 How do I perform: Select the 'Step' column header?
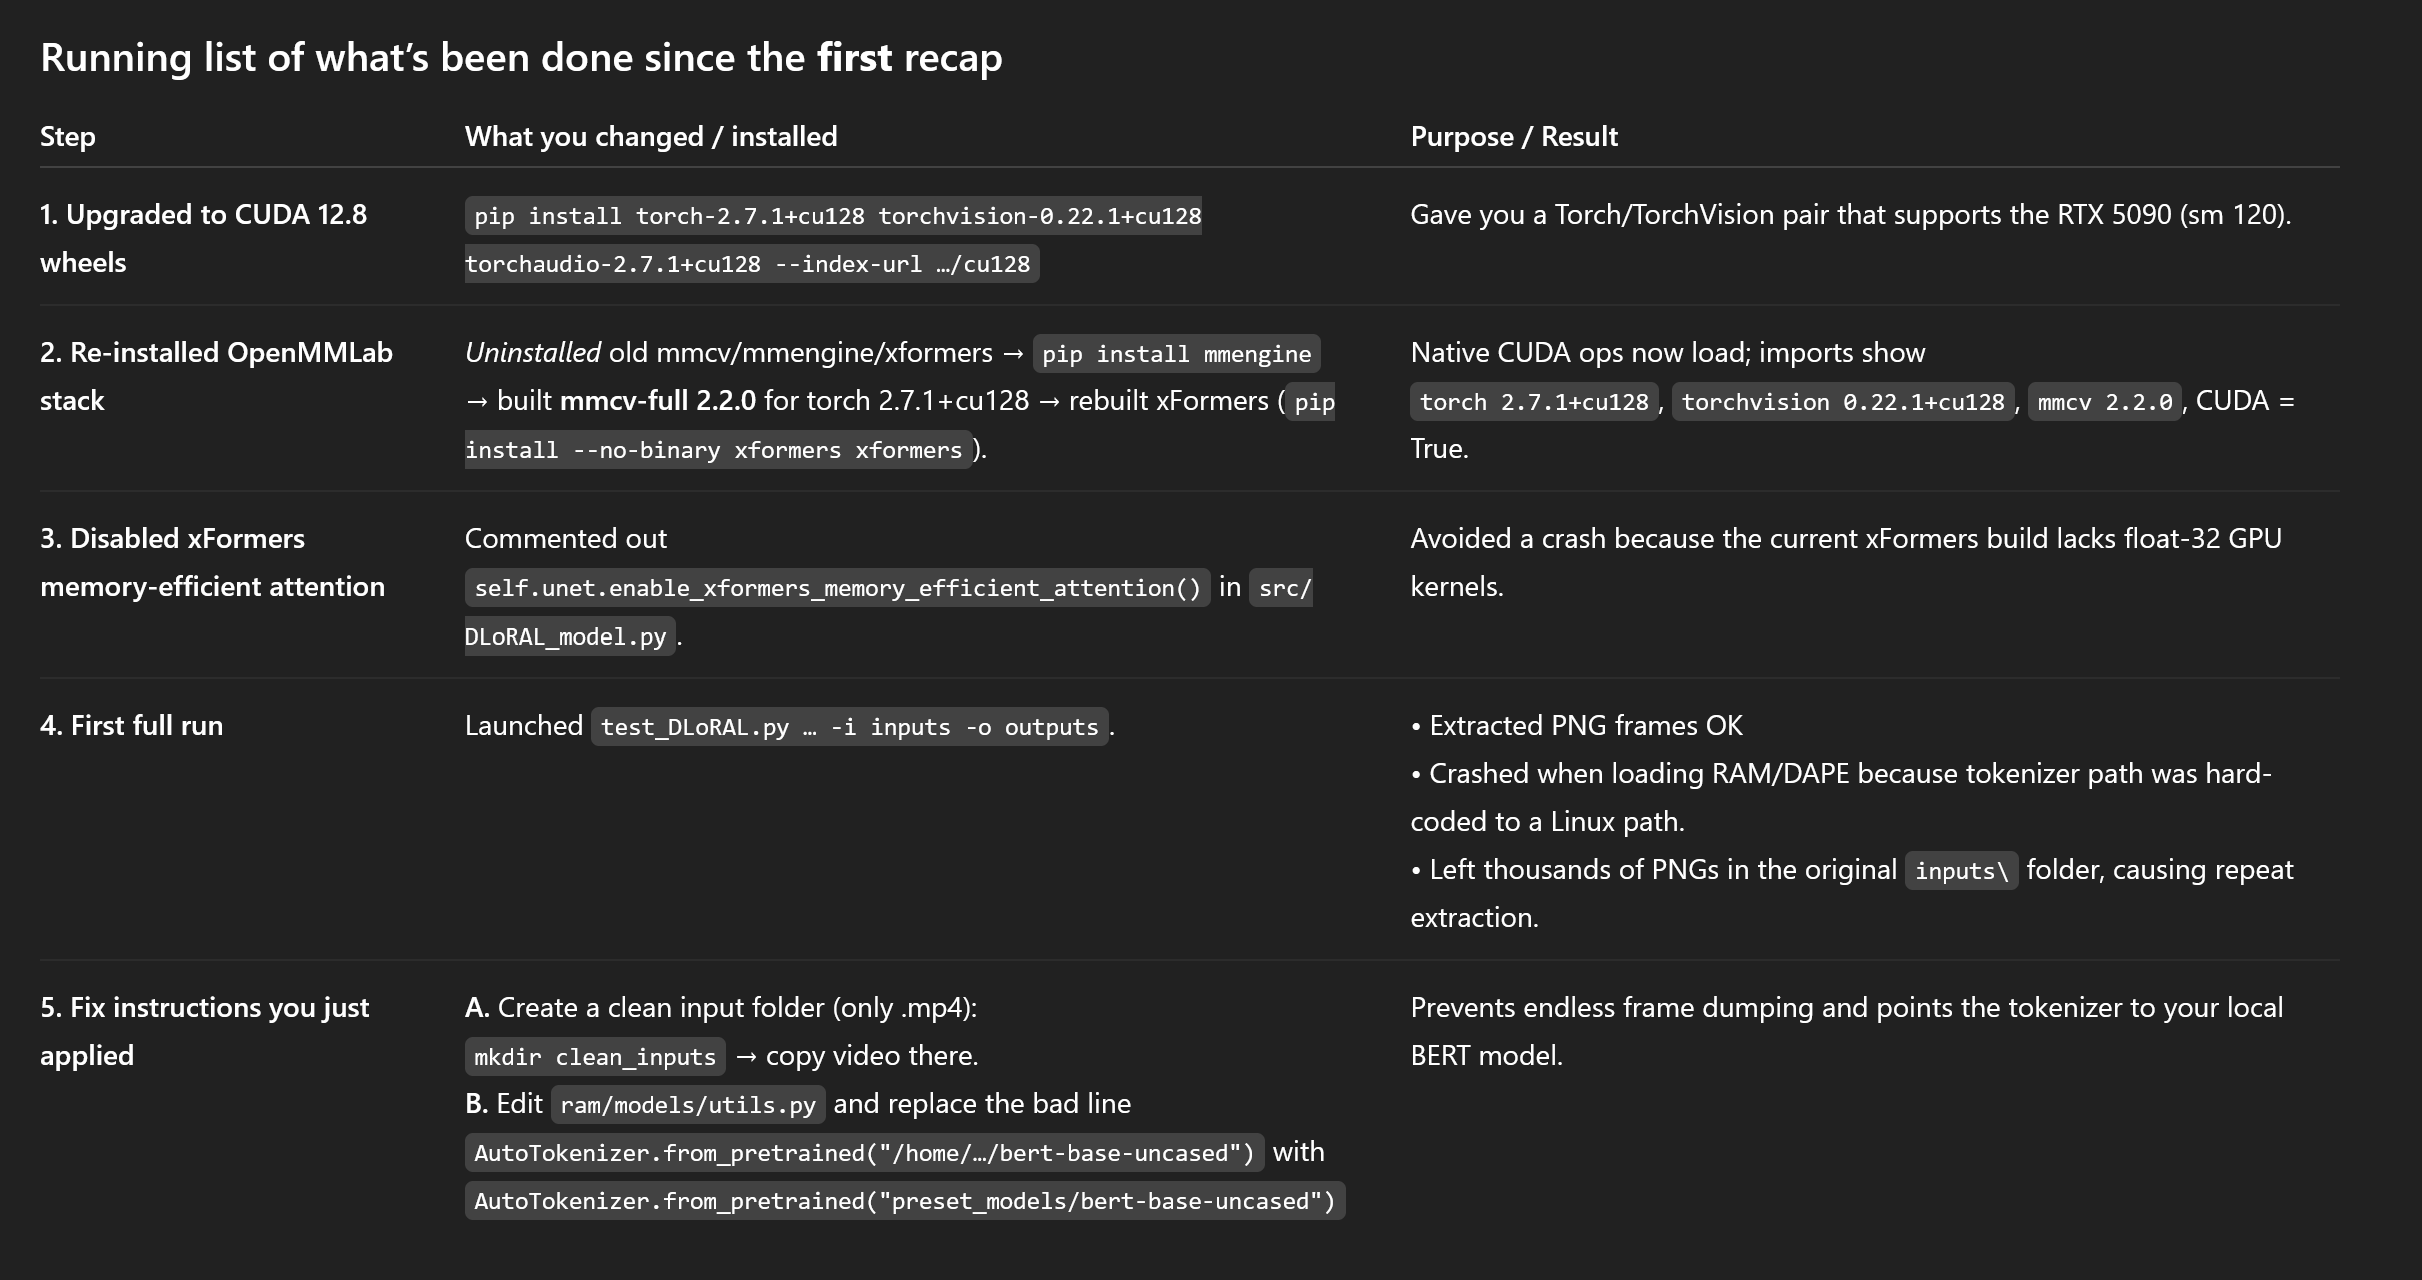[68, 137]
